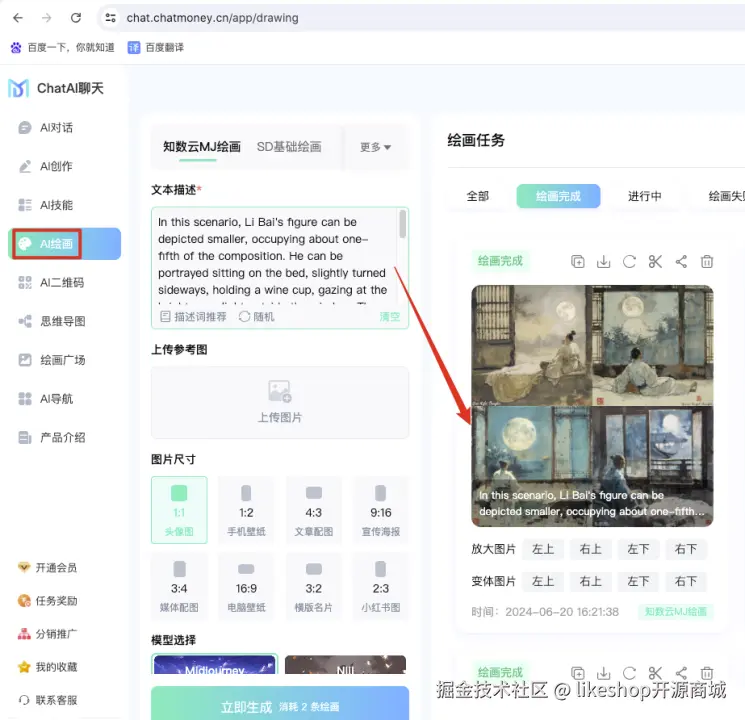Select 4:3 文章配图 size option
The height and width of the screenshot is (720, 745).
[x=314, y=510]
